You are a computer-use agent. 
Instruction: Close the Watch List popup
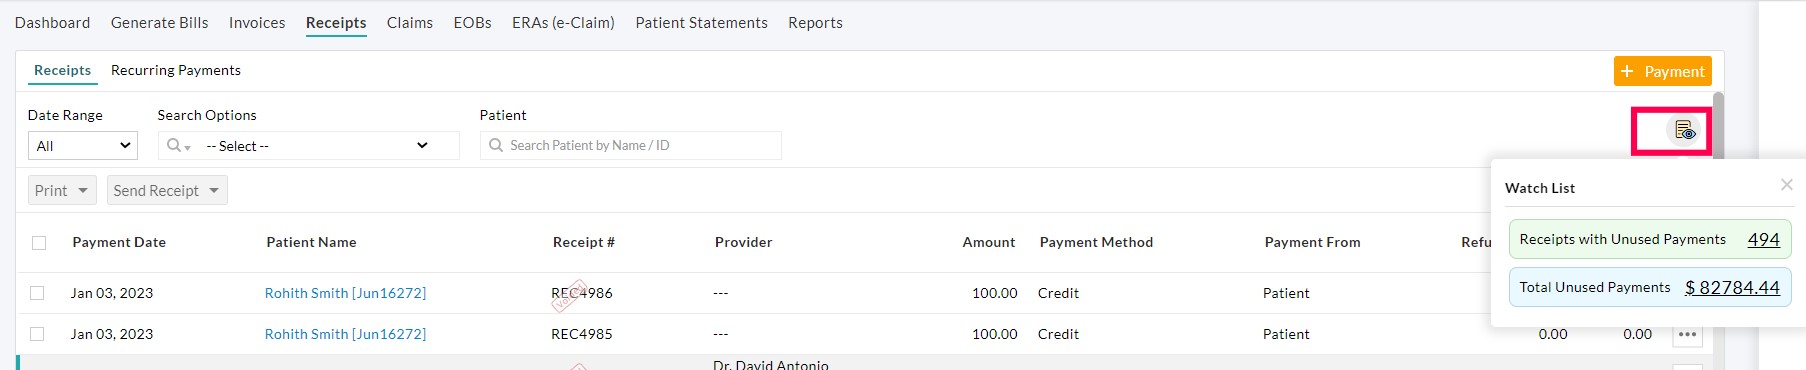click(x=1786, y=184)
